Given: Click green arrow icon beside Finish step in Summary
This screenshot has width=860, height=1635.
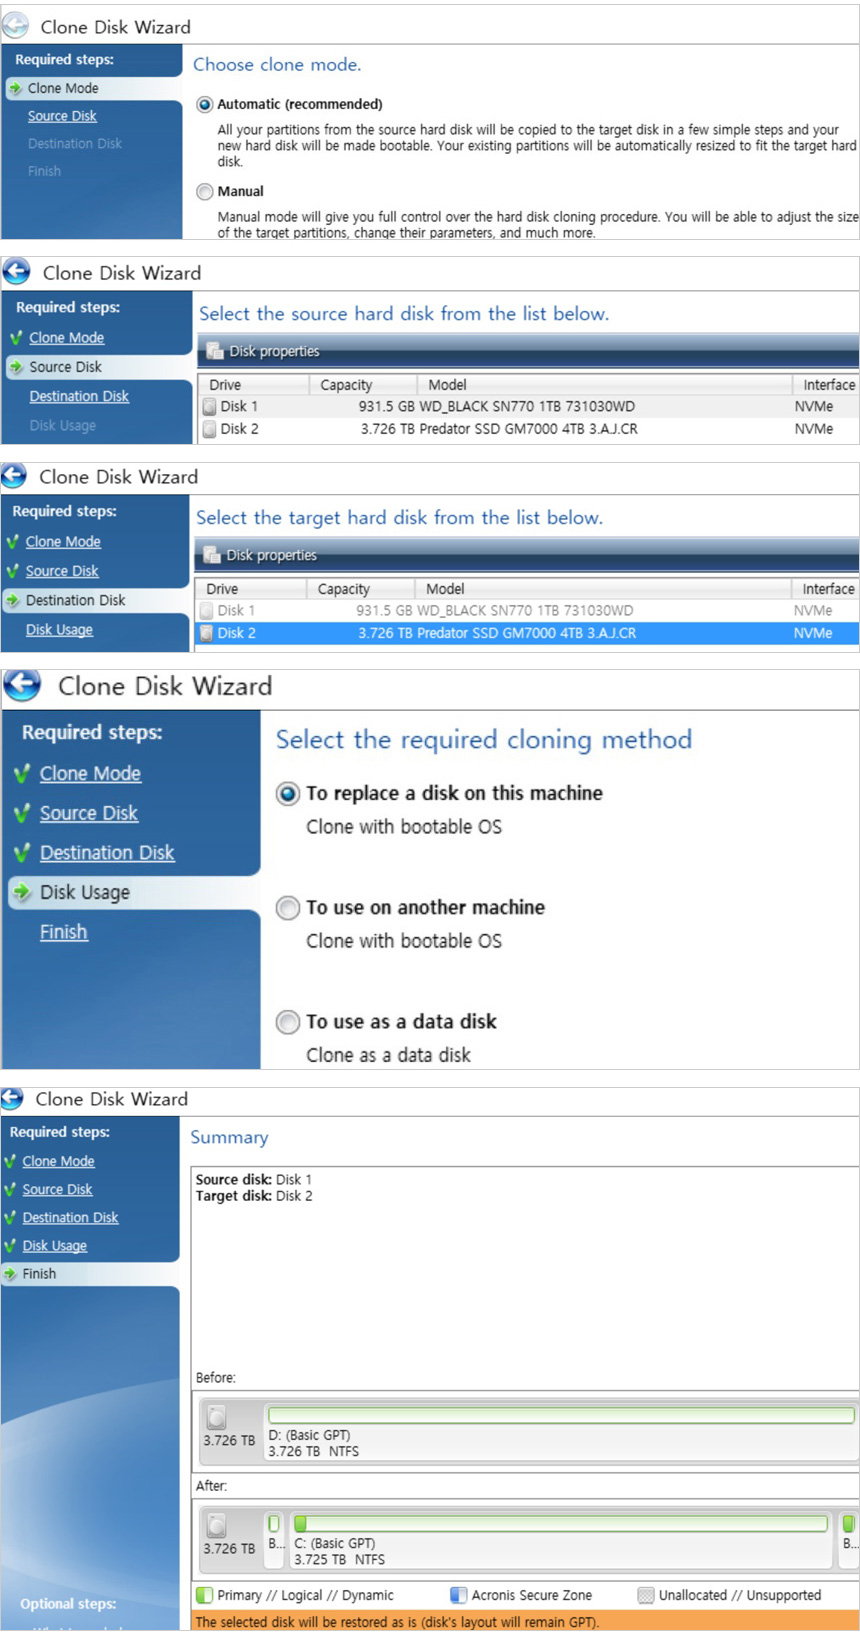Looking at the screenshot, I should coord(10,1273).
